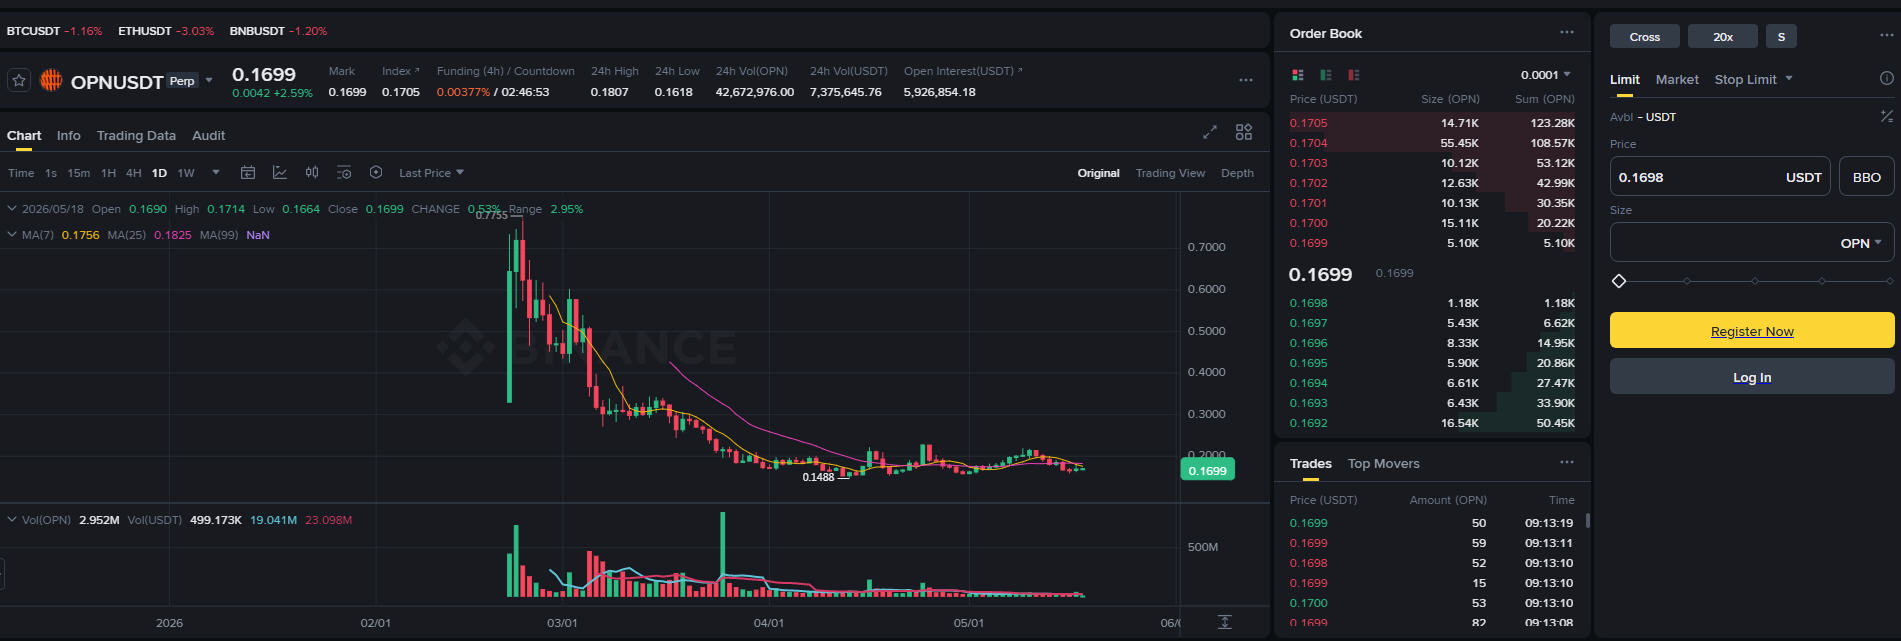Open the go-to-date calendar icon
The width and height of the screenshot is (1901, 641).
248,173
